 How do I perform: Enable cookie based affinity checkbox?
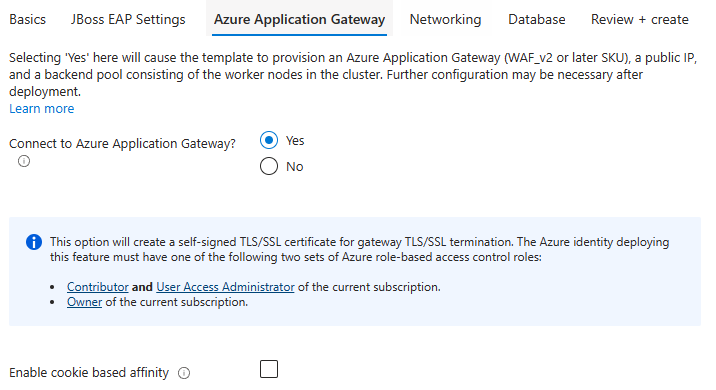point(269,369)
